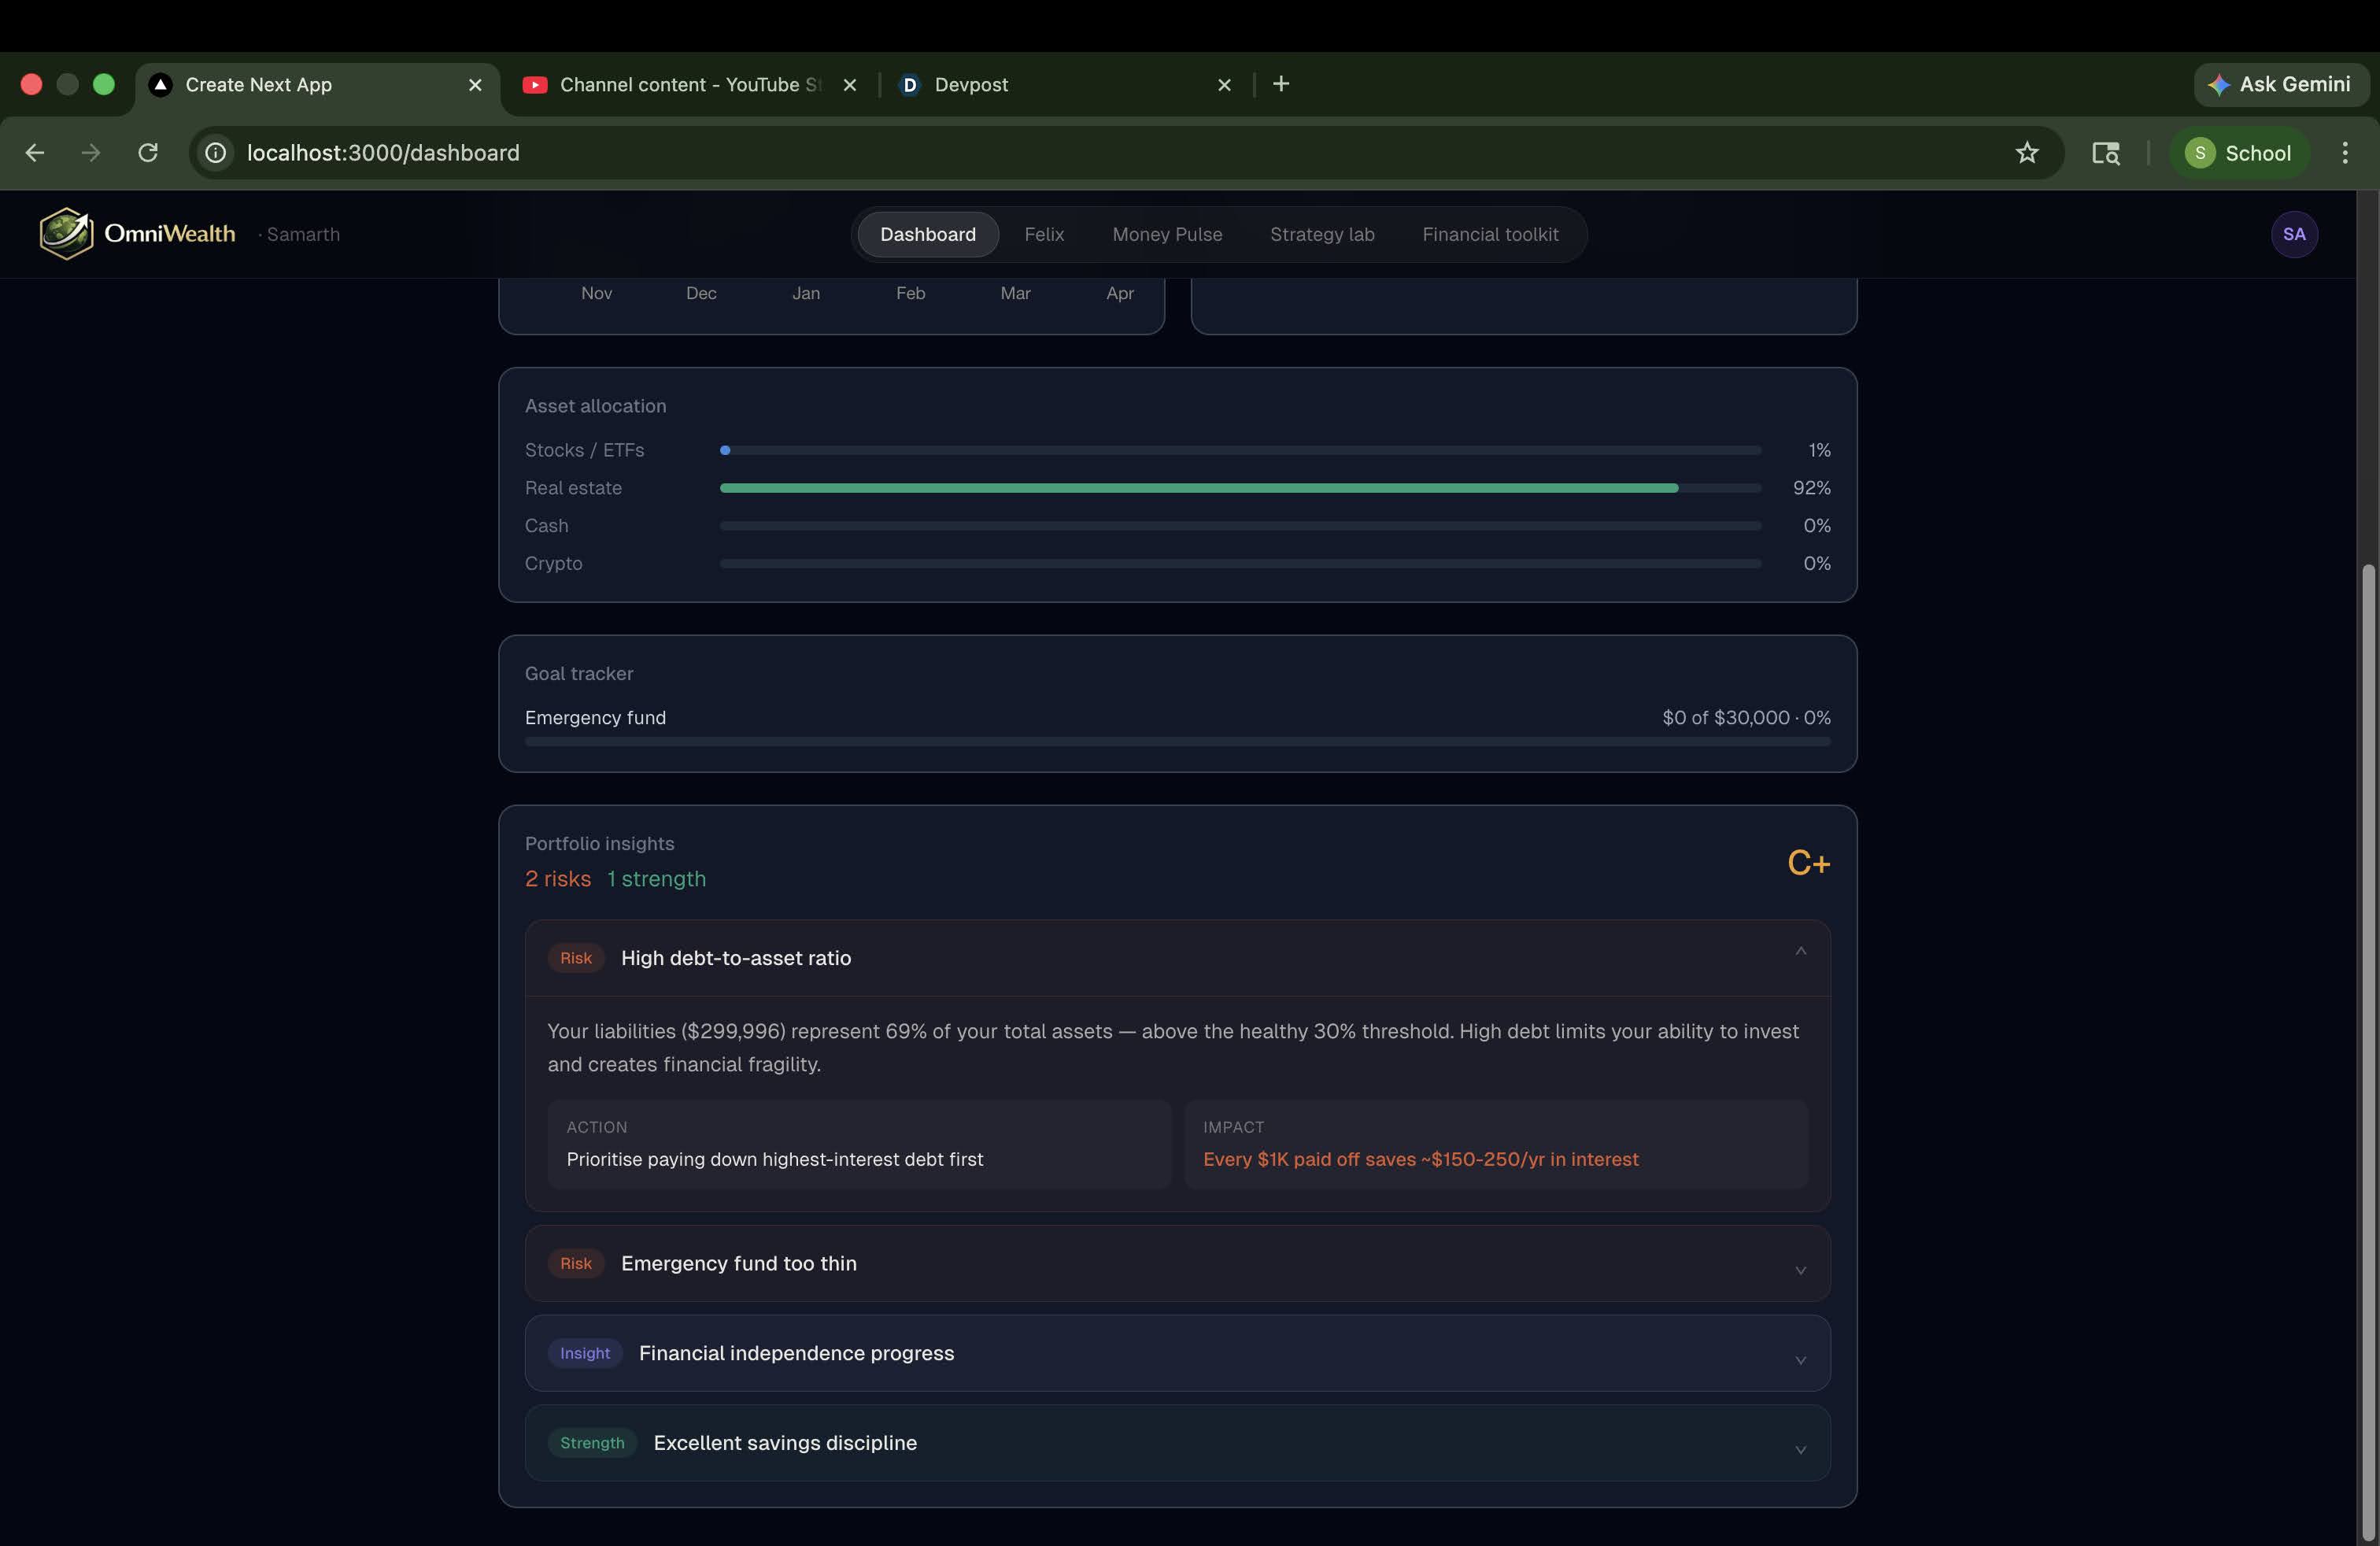Open new tab with plus icon
This screenshot has width=2380, height=1546.
click(1281, 84)
